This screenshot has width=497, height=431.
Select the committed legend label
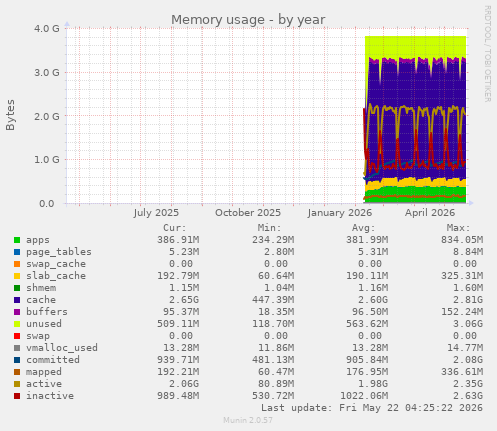(x=53, y=360)
